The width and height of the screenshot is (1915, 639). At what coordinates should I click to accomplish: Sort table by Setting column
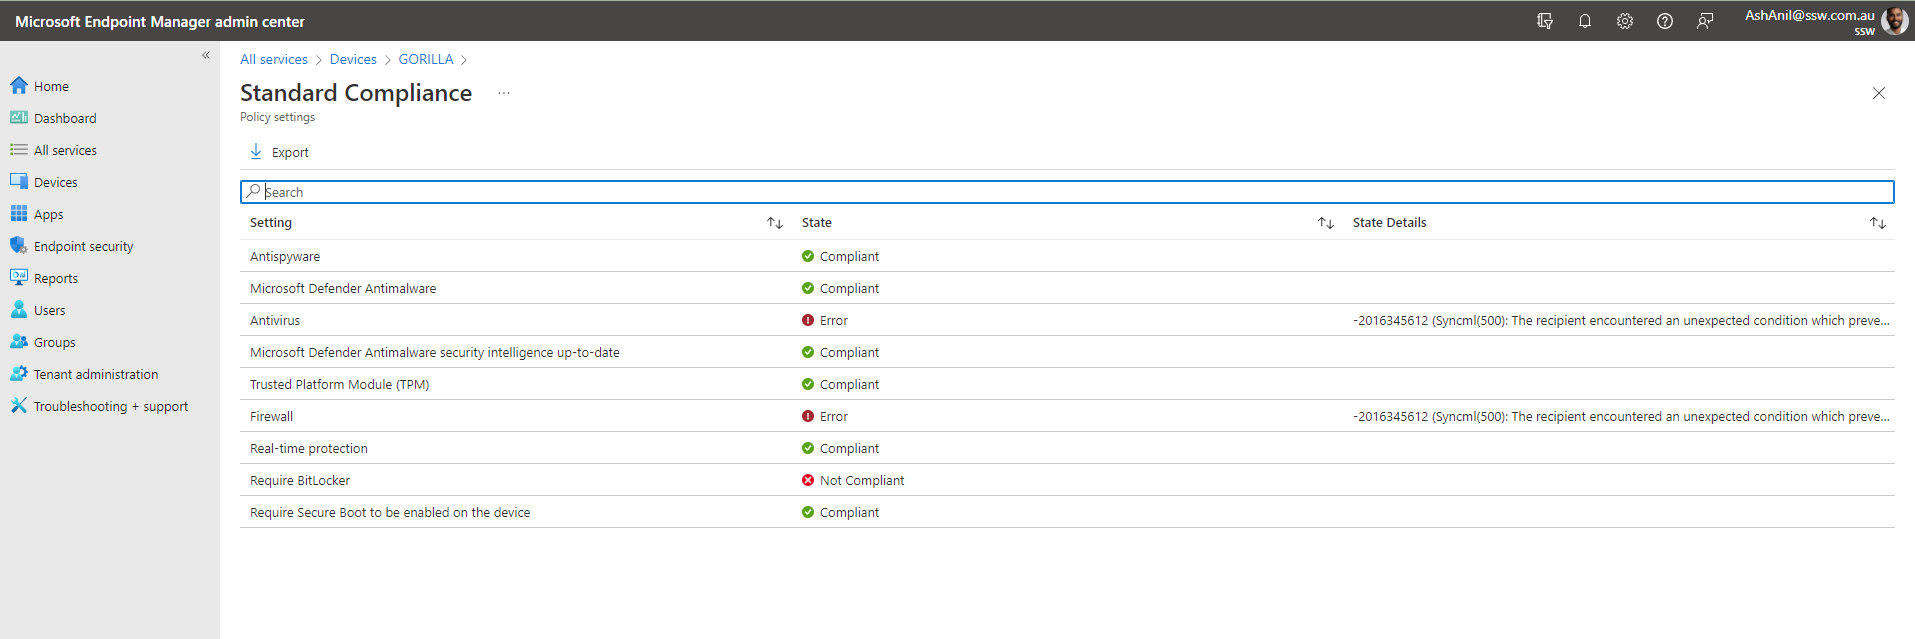point(774,223)
